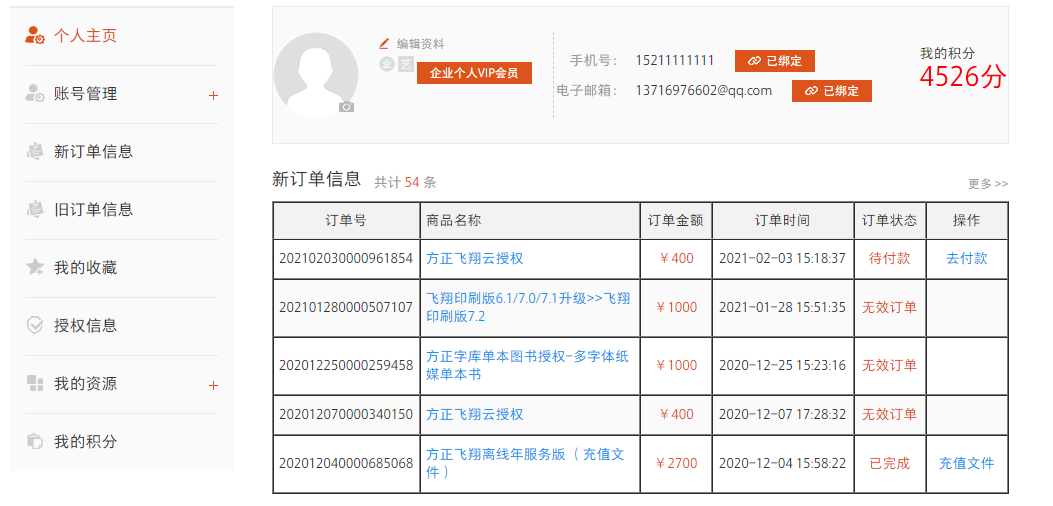Click the 订单时间 column header
The width and height of the screenshot is (1053, 506).
(x=782, y=220)
